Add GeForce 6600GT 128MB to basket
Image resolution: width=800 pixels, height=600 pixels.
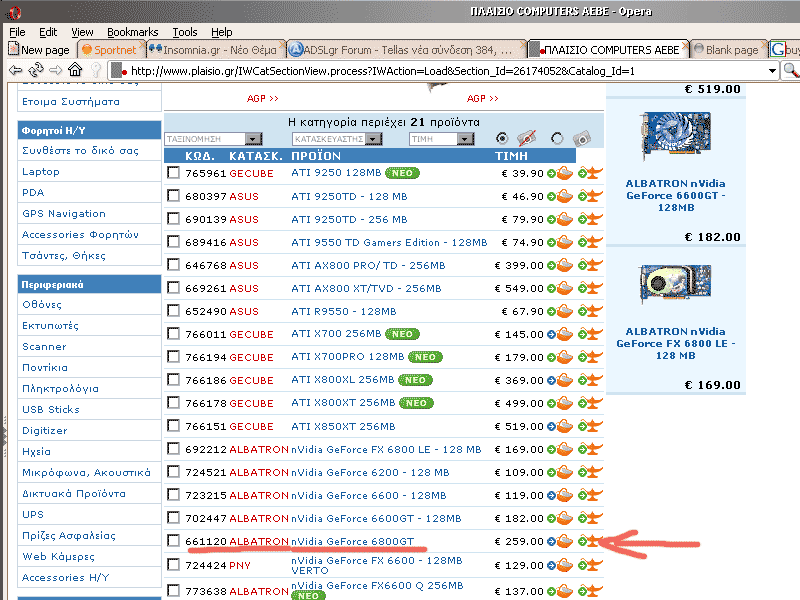point(560,518)
